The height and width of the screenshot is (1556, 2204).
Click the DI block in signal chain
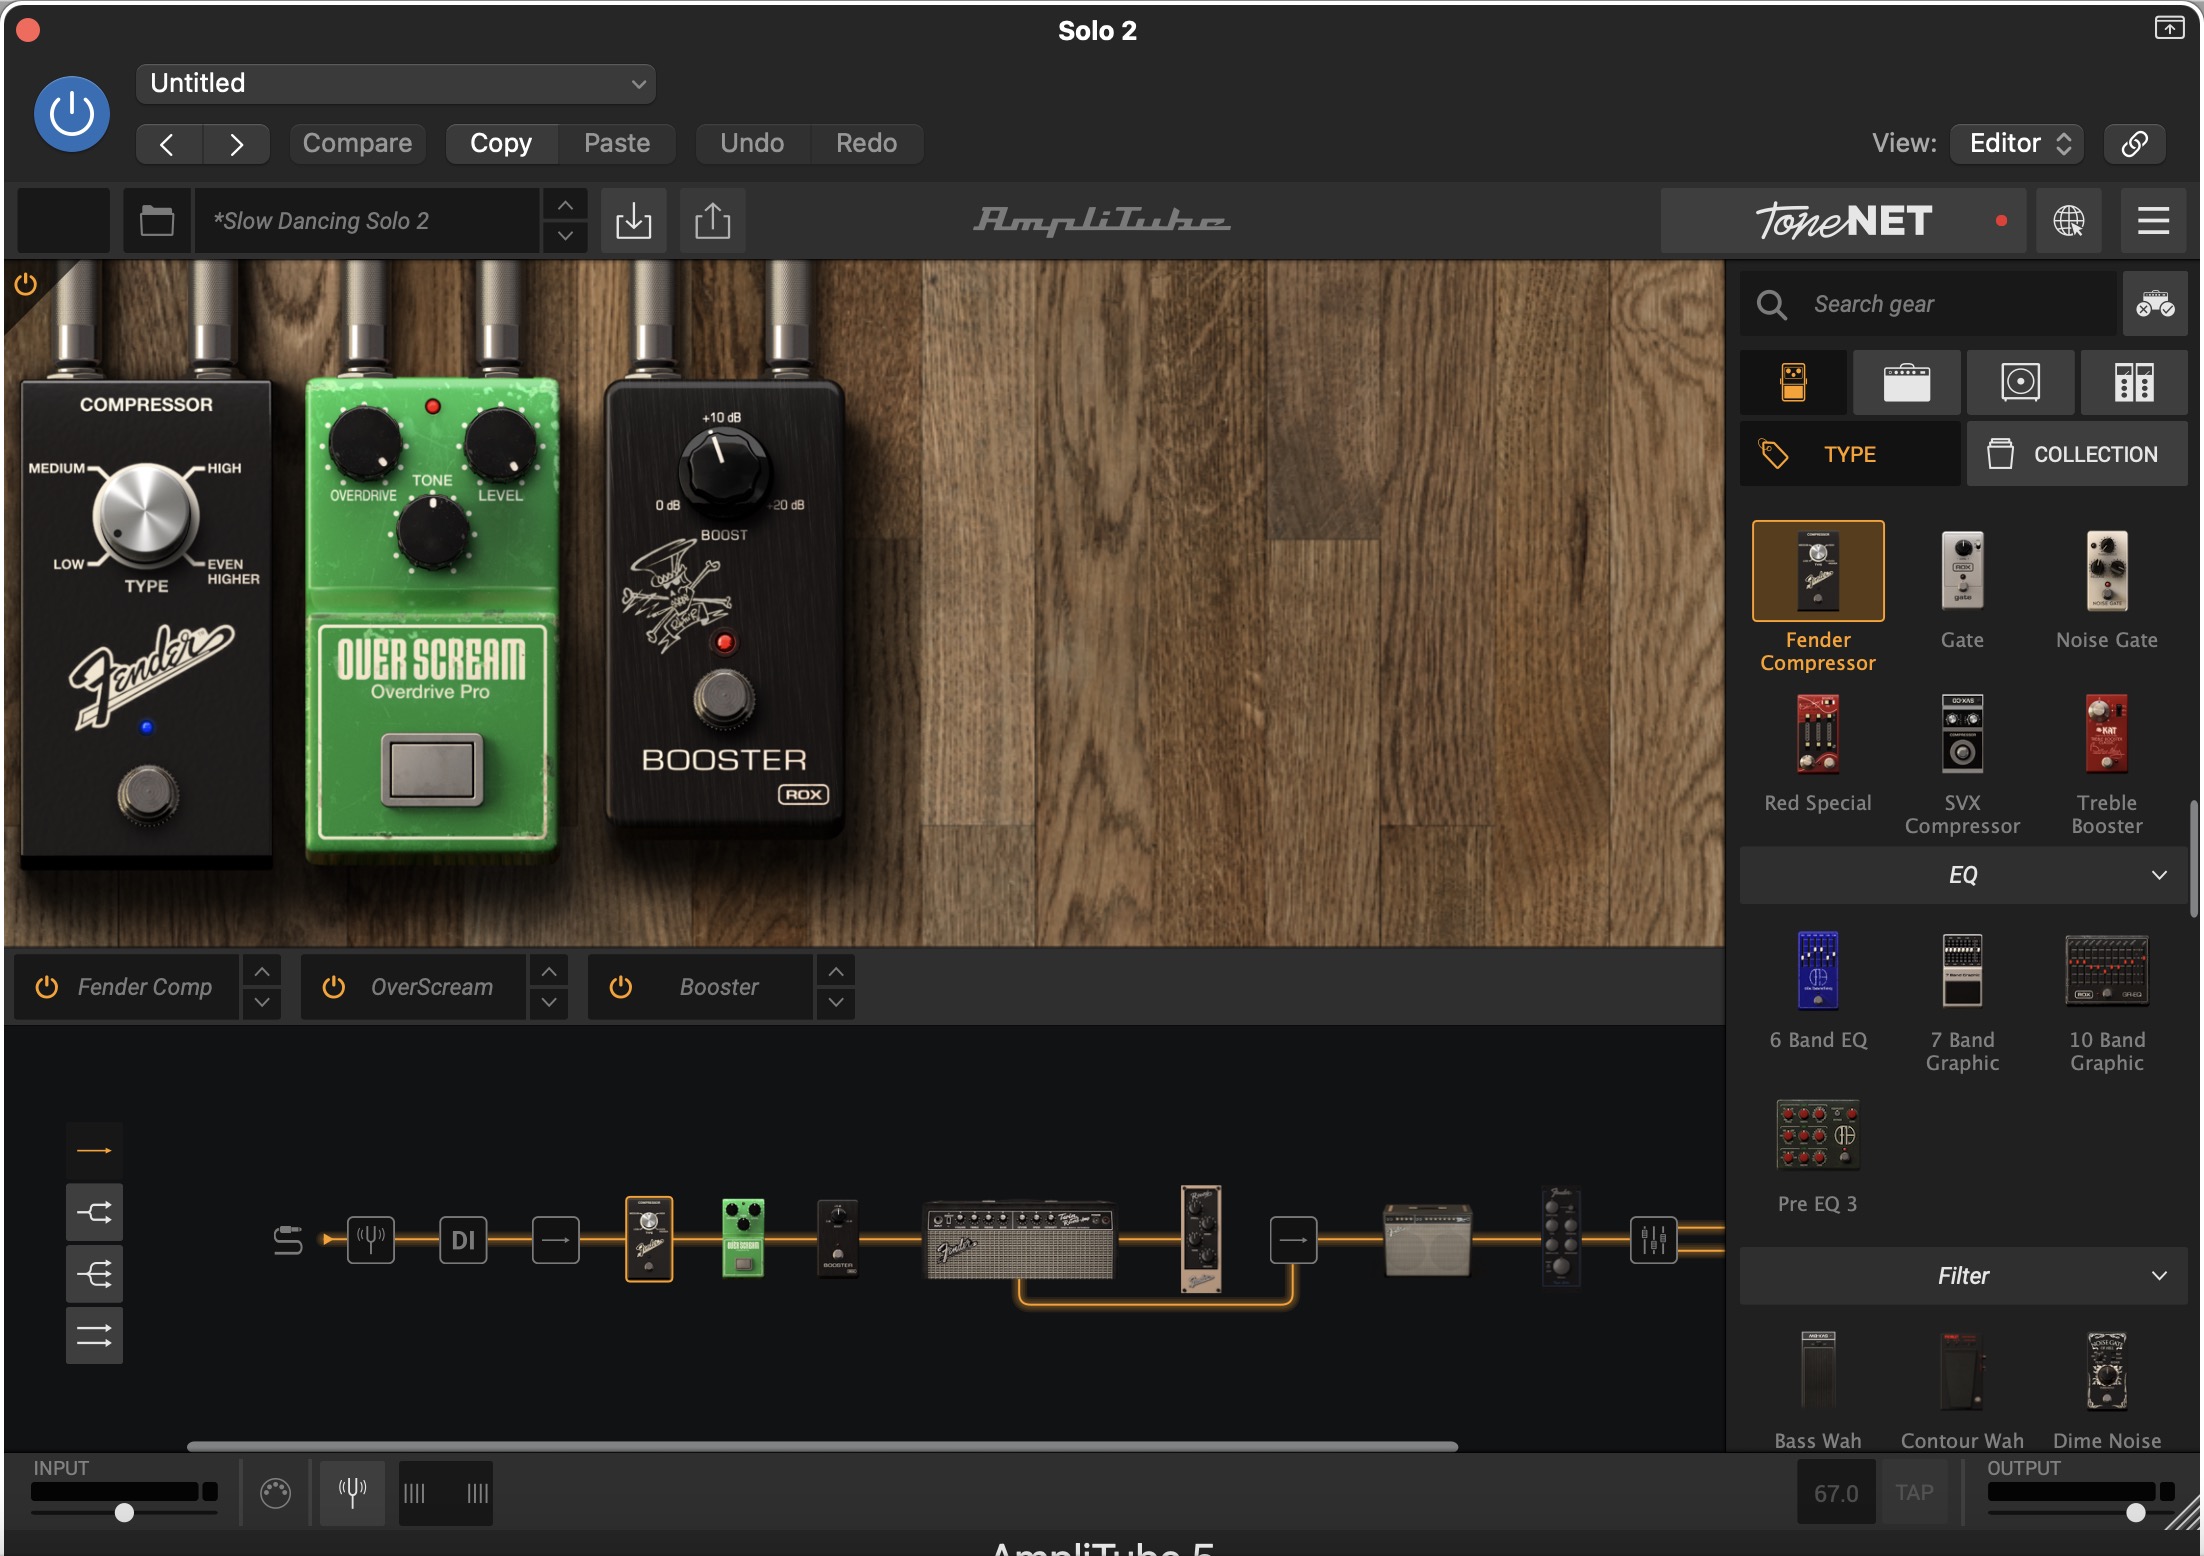463,1241
